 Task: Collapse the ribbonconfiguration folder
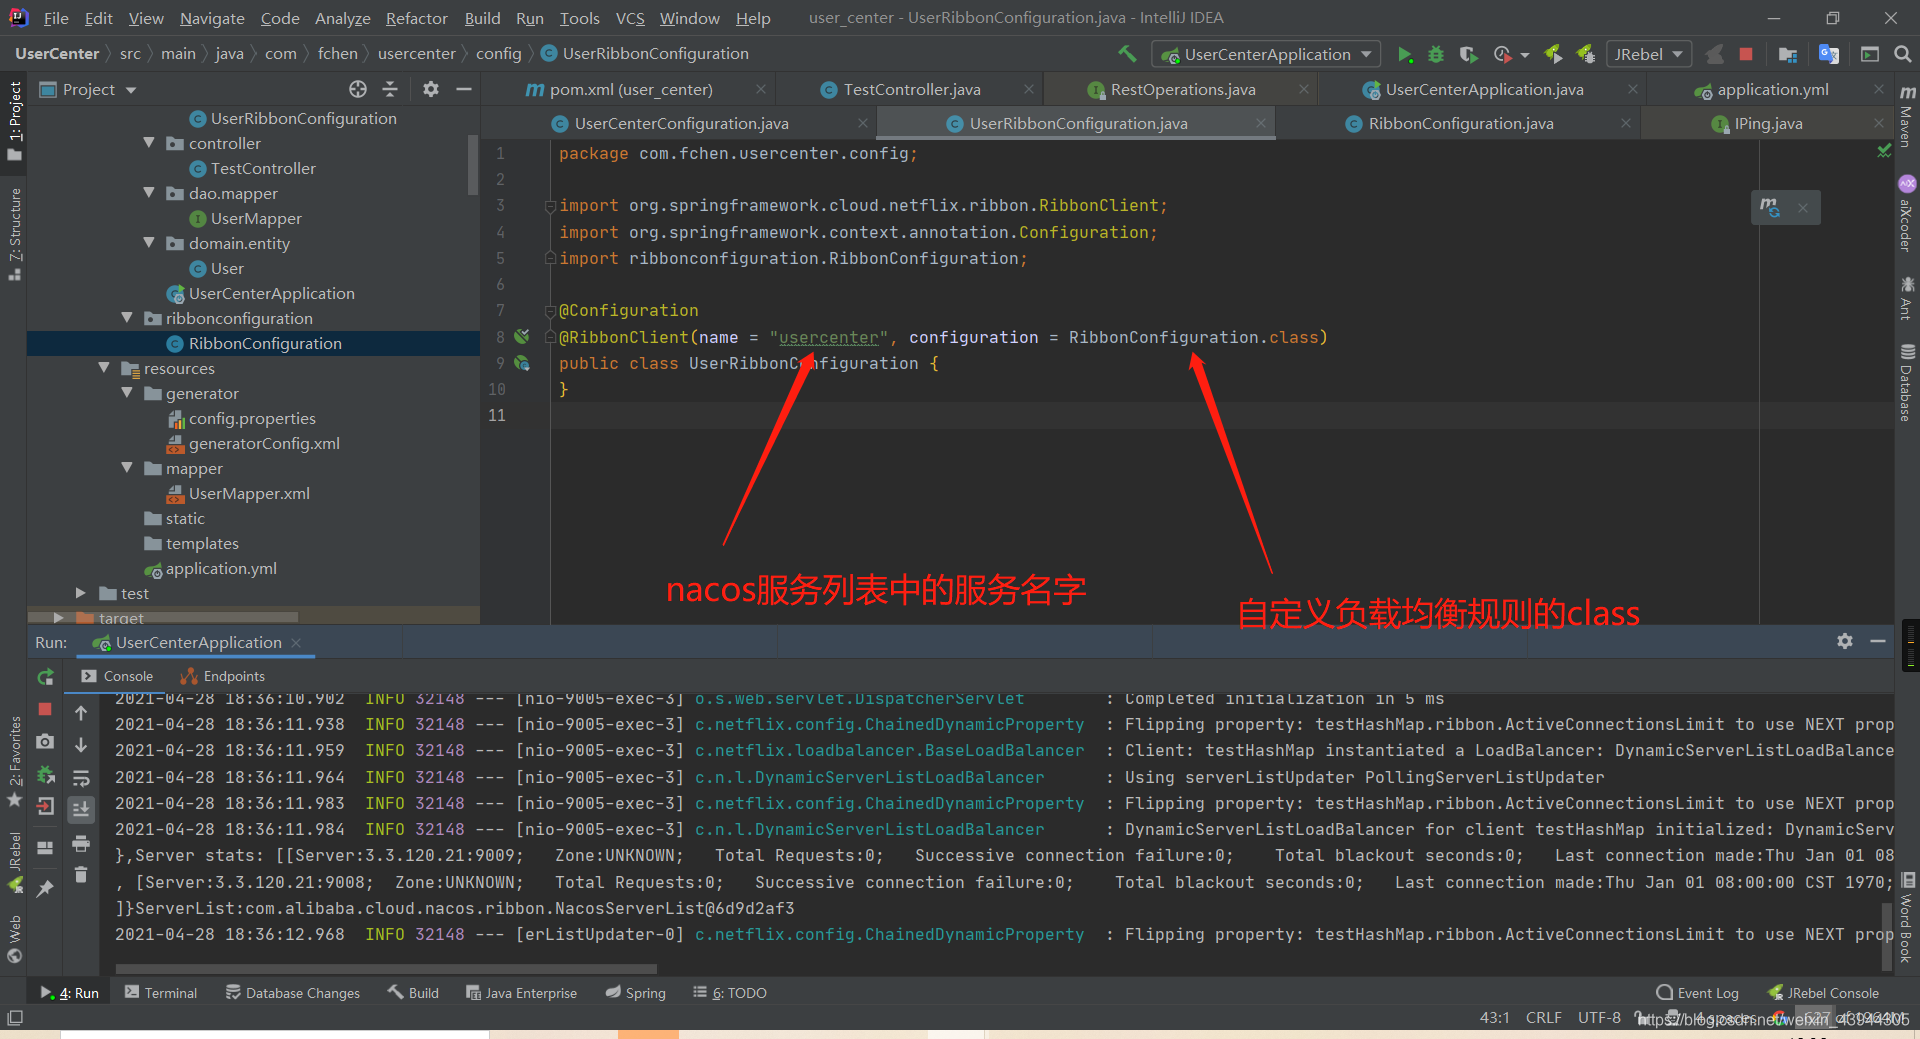coord(126,318)
